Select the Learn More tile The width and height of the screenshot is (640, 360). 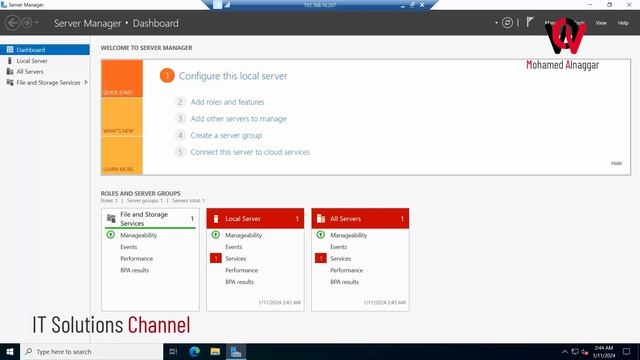122,156
